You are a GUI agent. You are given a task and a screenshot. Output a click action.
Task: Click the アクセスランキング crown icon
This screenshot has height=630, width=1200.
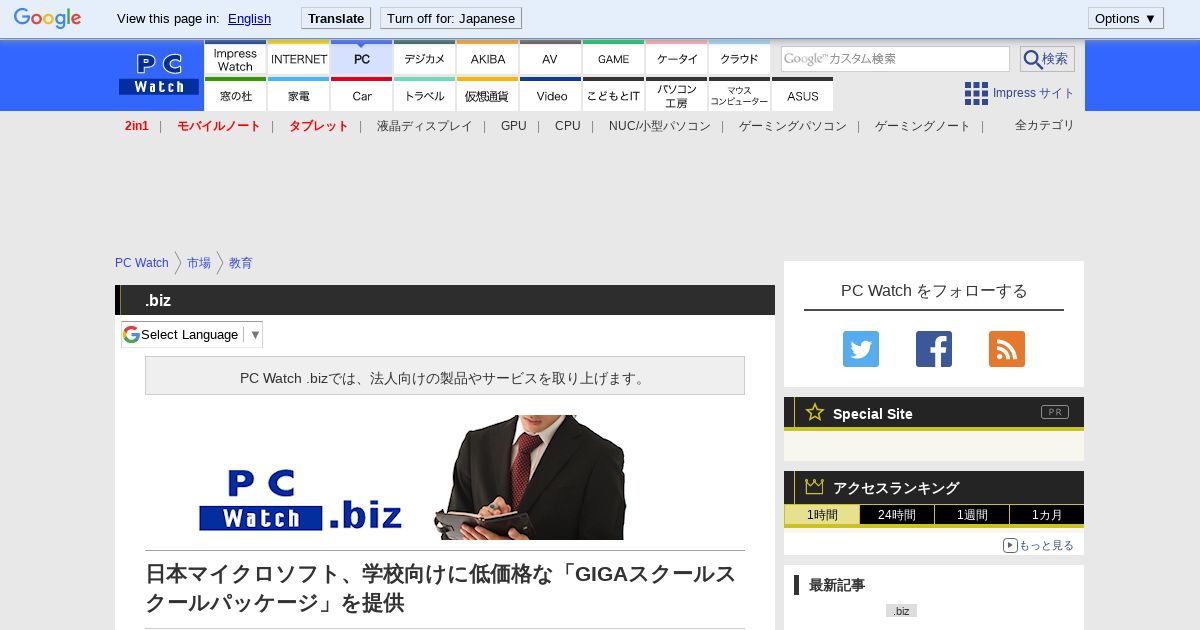[815, 487]
